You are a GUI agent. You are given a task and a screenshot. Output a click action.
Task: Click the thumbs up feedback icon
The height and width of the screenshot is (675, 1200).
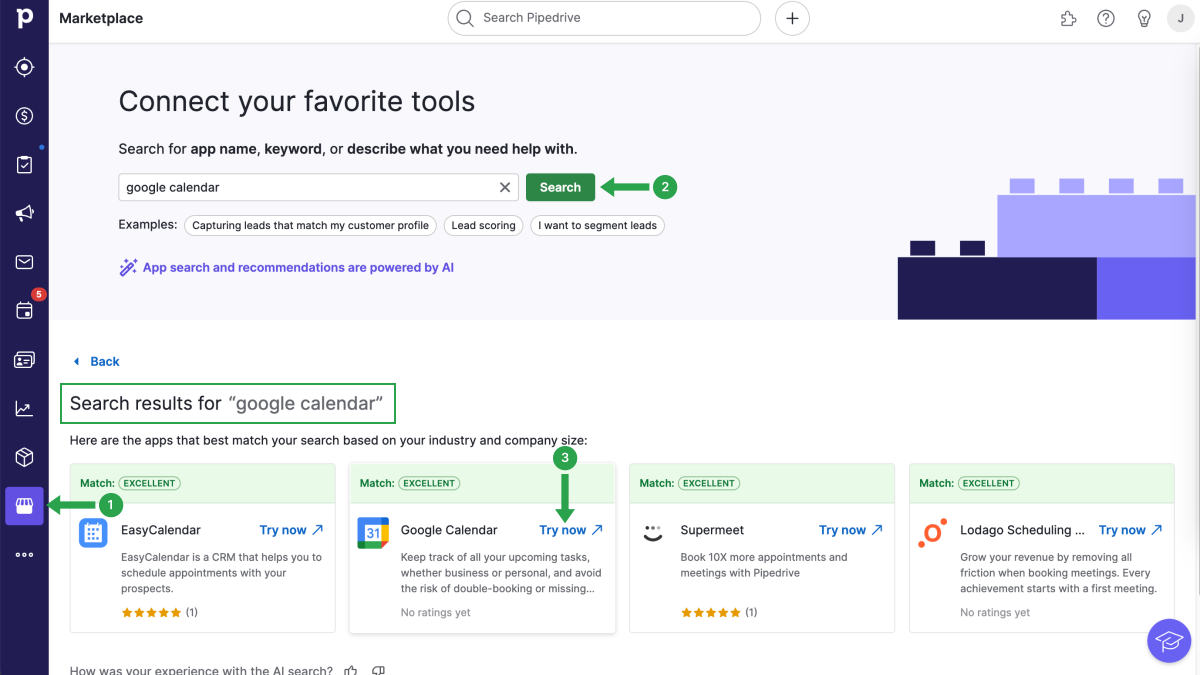(x=351, y=670)
